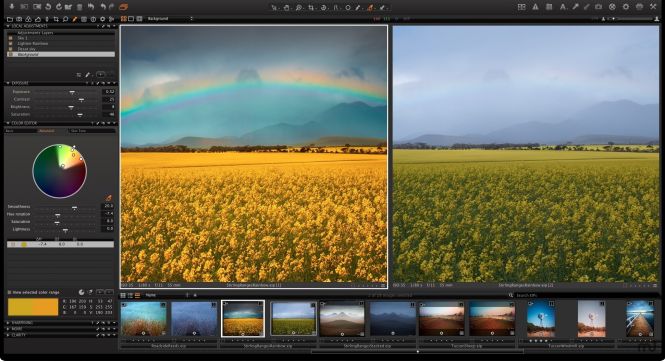The width and height of the screenshot is (665, 362).
Task: Expand the Sharpening panel
Action: (x=8, y=323)
